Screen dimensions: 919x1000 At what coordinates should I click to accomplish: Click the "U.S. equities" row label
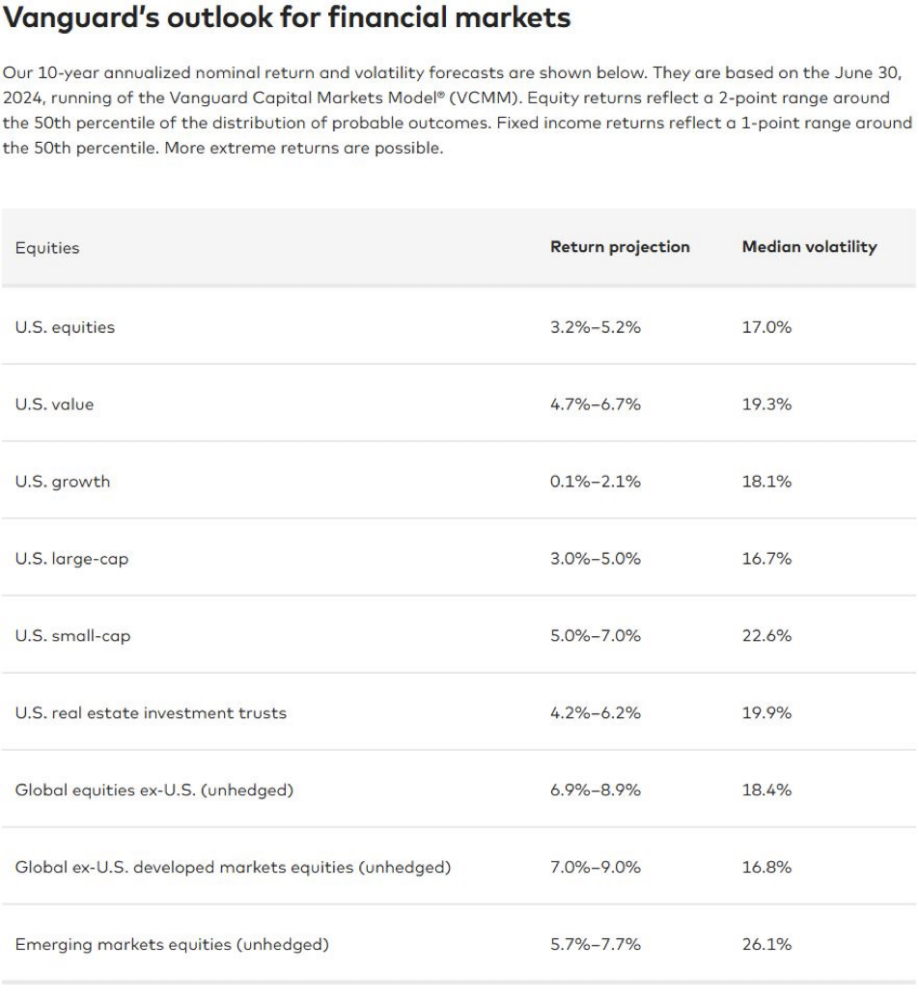point(65,327)
